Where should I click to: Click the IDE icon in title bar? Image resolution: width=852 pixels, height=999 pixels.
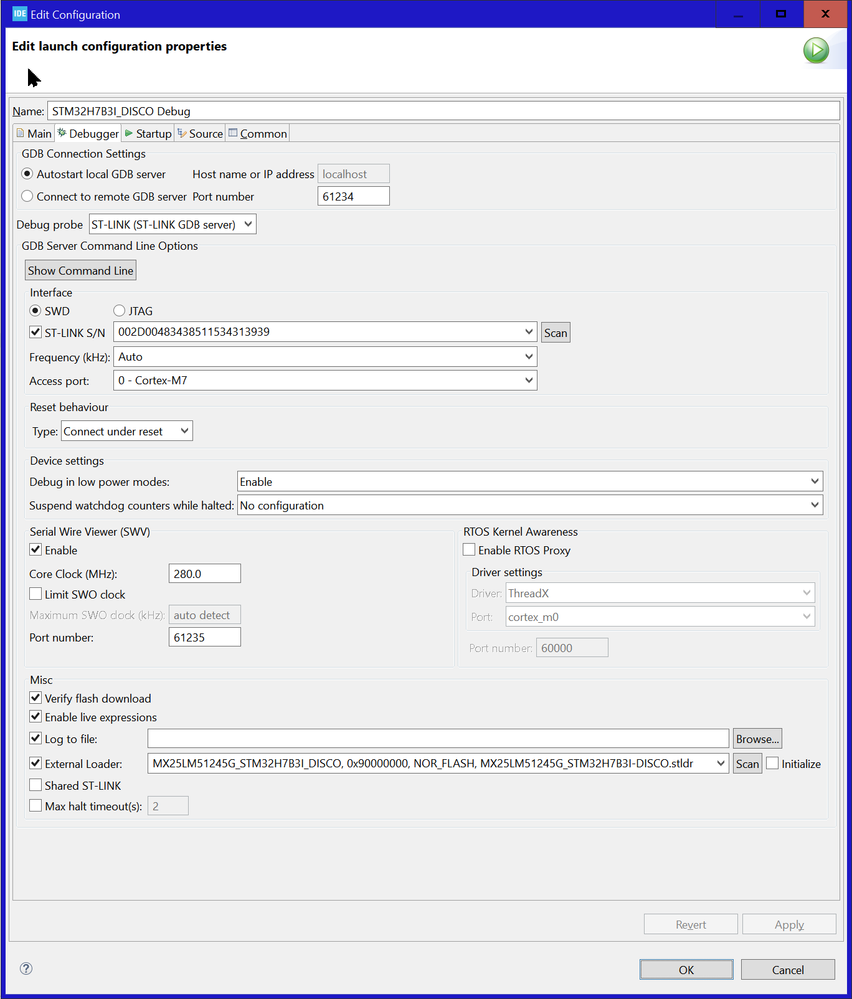pyautogui.click(x=19, y=13)
